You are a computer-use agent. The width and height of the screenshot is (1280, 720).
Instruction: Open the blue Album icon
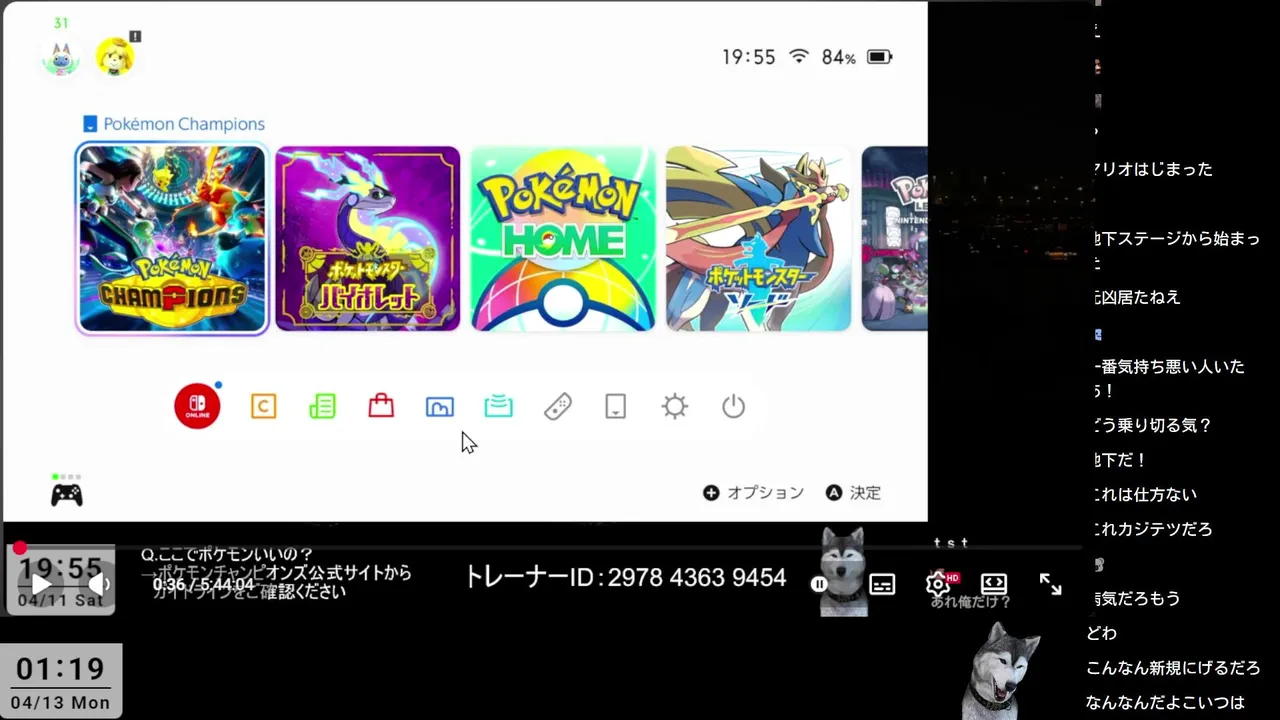click(x=440, y=406)
